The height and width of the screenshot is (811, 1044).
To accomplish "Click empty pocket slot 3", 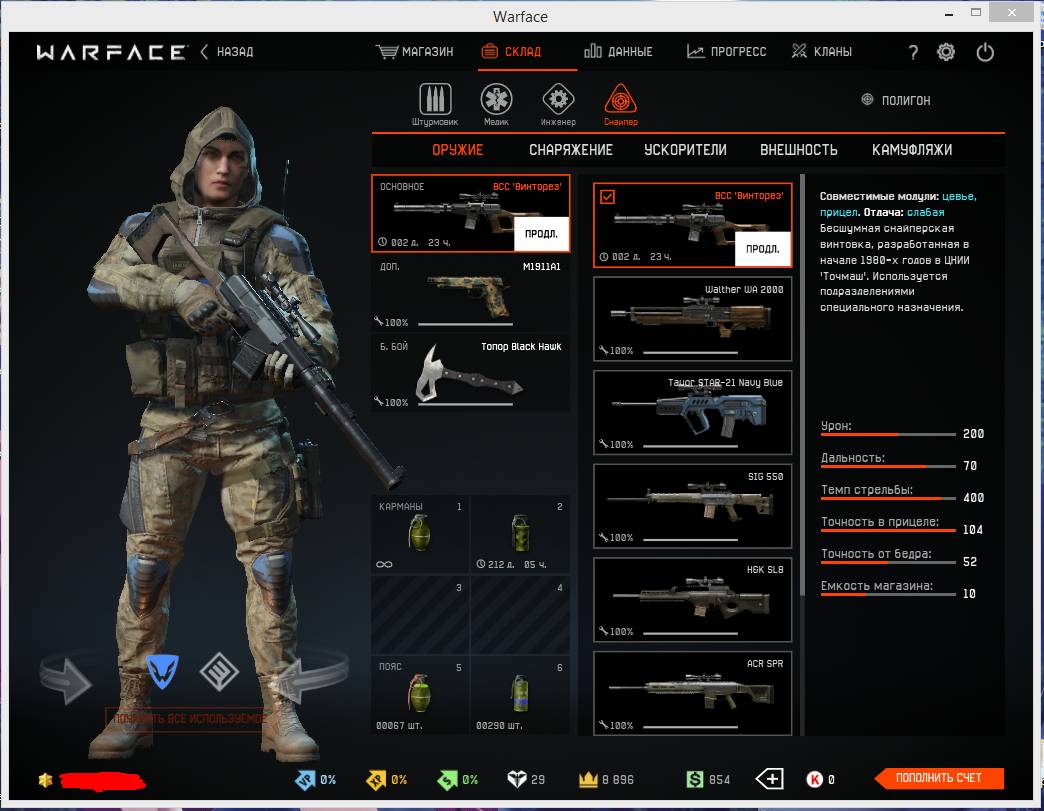I will (x=420, y=615).
